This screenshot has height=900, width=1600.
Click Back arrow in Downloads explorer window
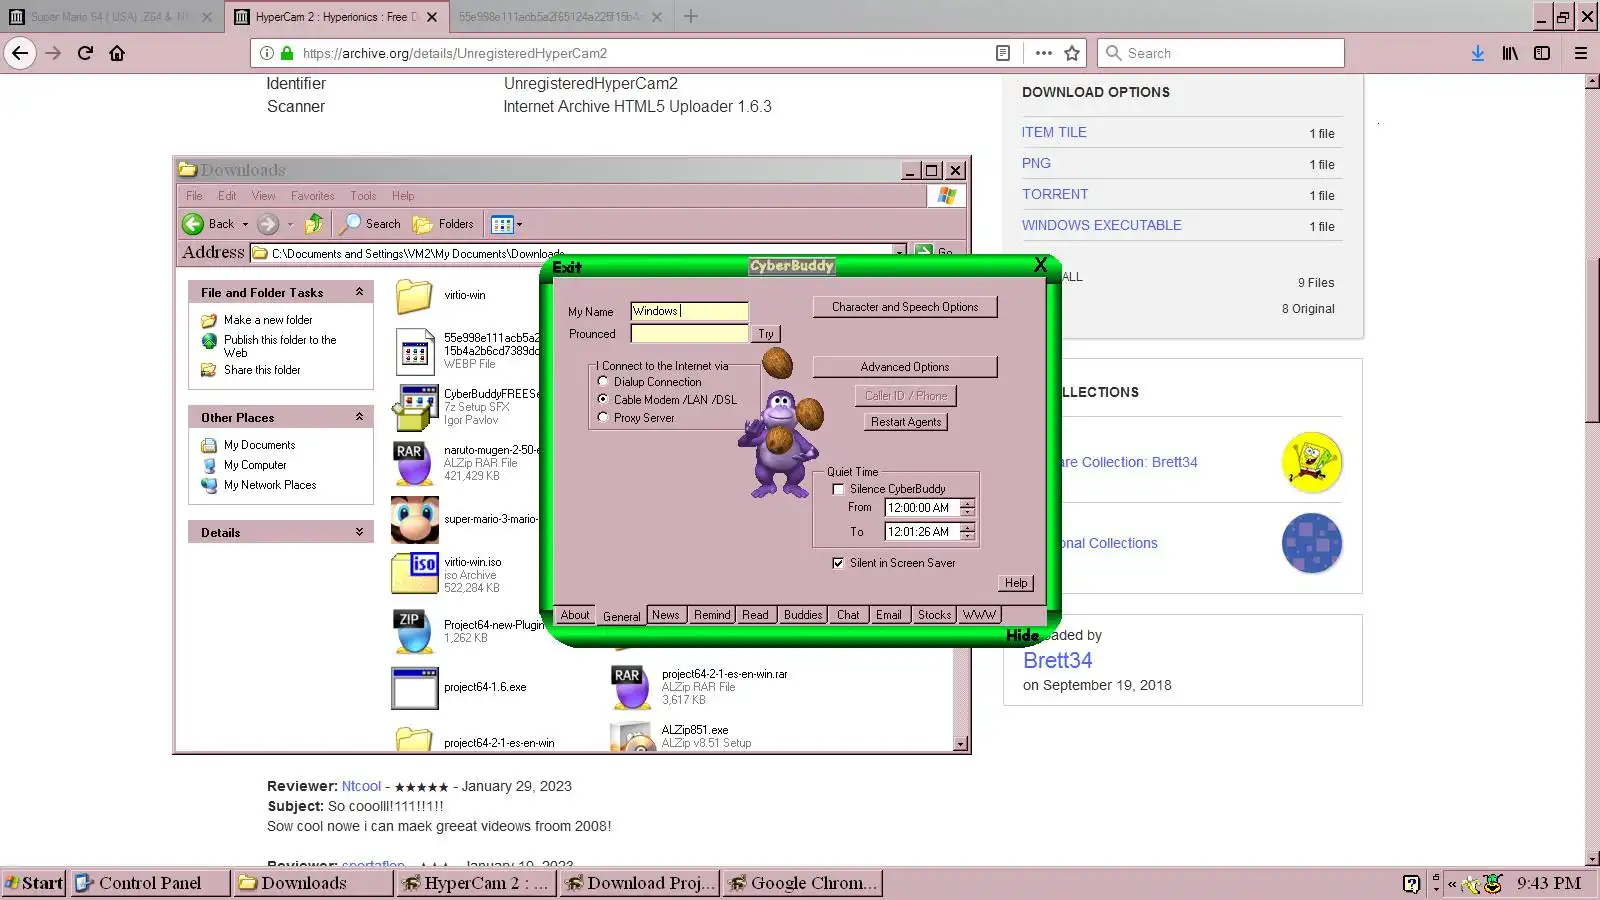click(193, 224)
